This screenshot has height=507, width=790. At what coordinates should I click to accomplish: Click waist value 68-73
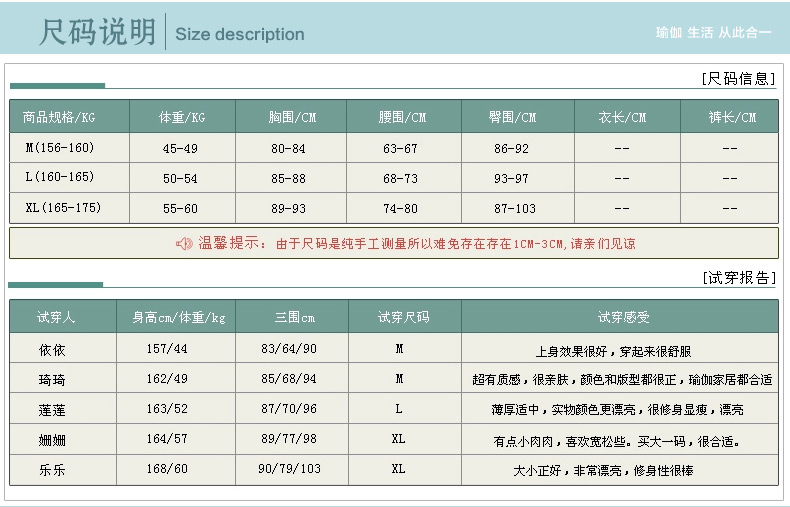(400, 178)
